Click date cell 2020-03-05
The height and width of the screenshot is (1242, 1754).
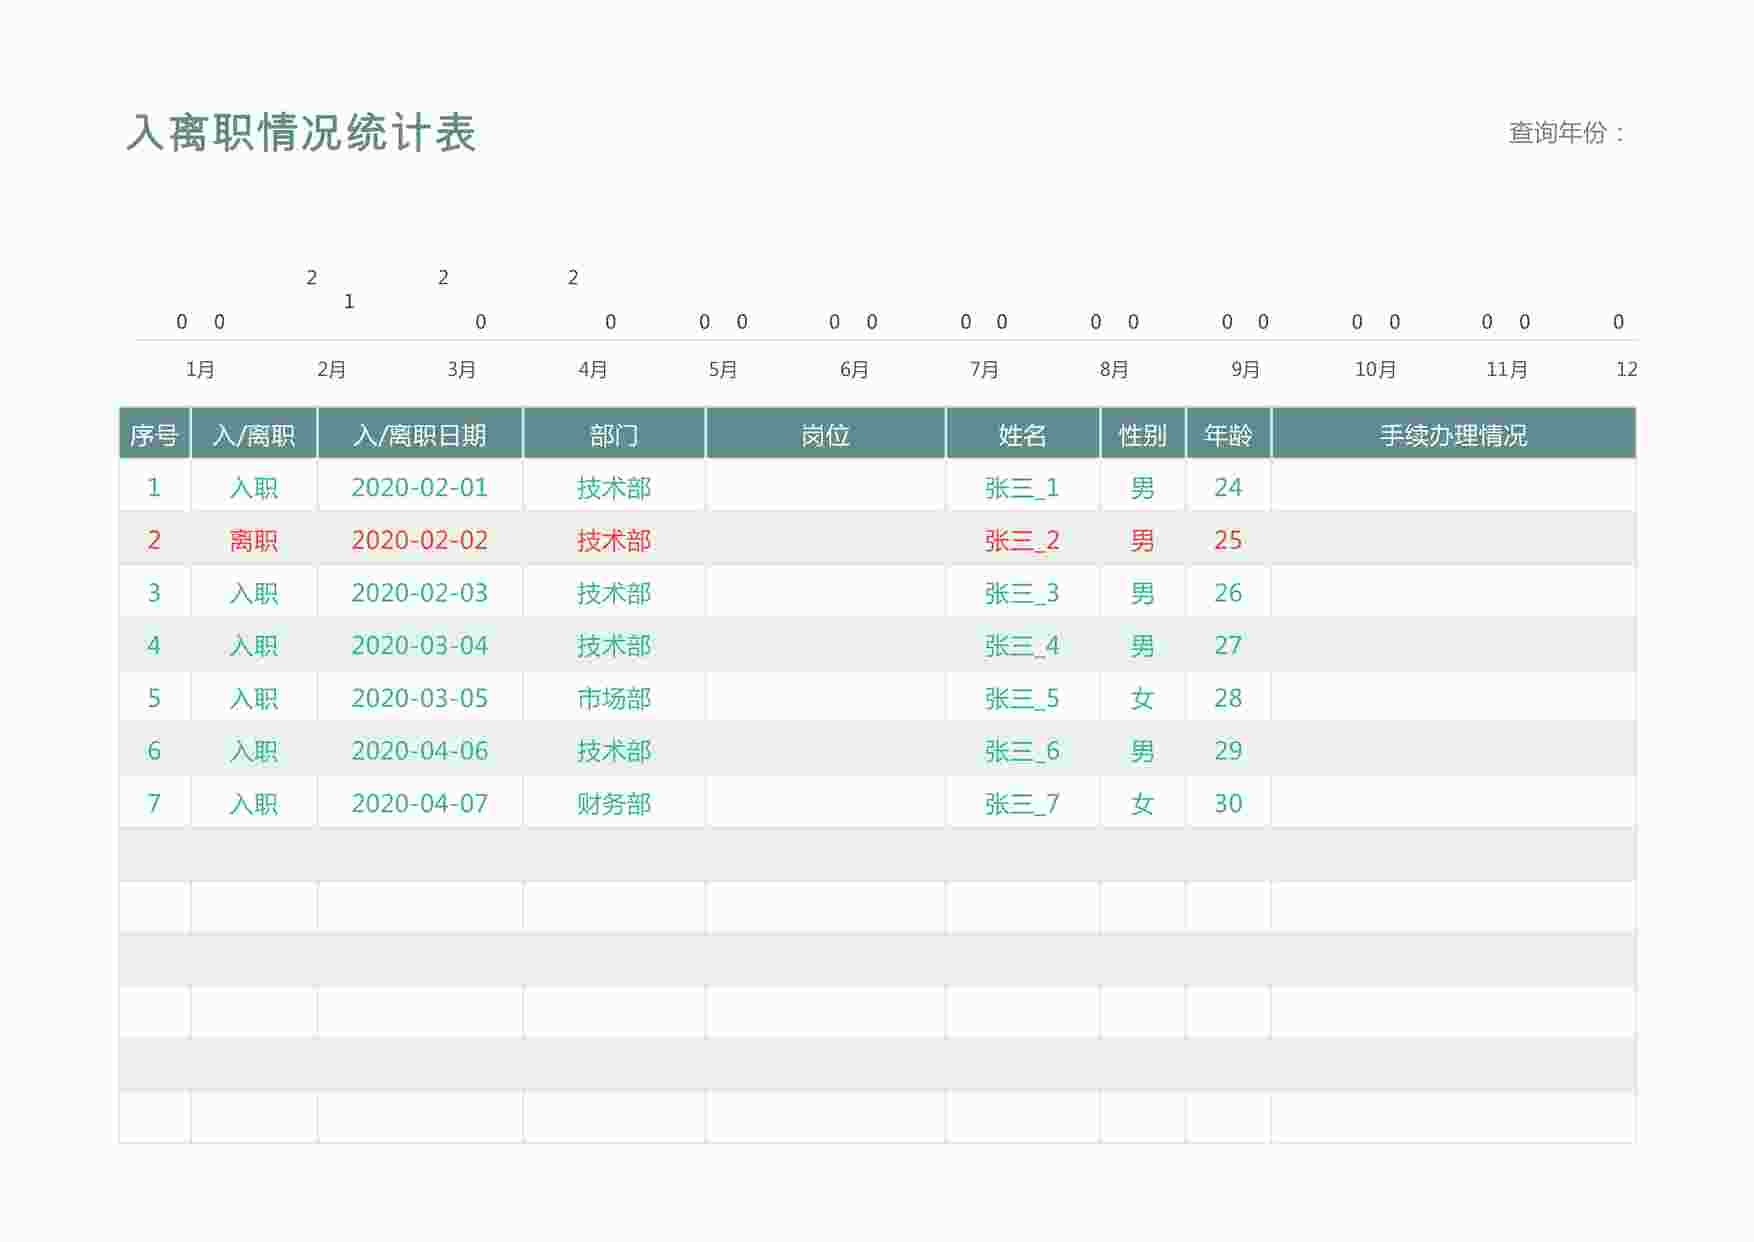click(x=420, y=698)
